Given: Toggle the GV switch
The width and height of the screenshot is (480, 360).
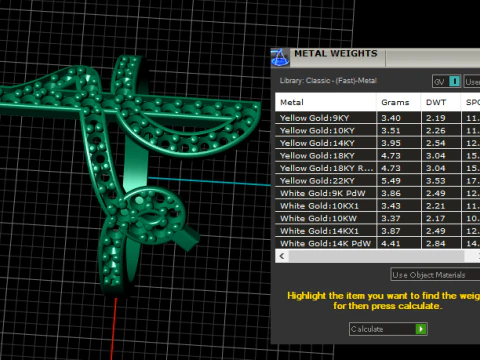Looking at the screenshot, I should tap(447, 81).
